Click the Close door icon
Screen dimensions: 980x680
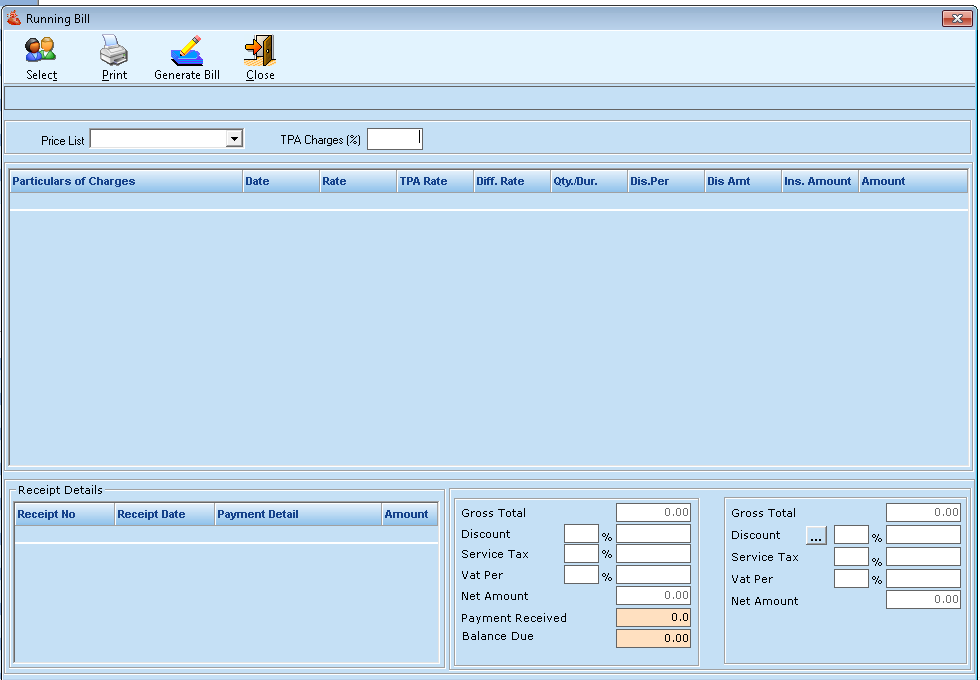tap(259, 51)
